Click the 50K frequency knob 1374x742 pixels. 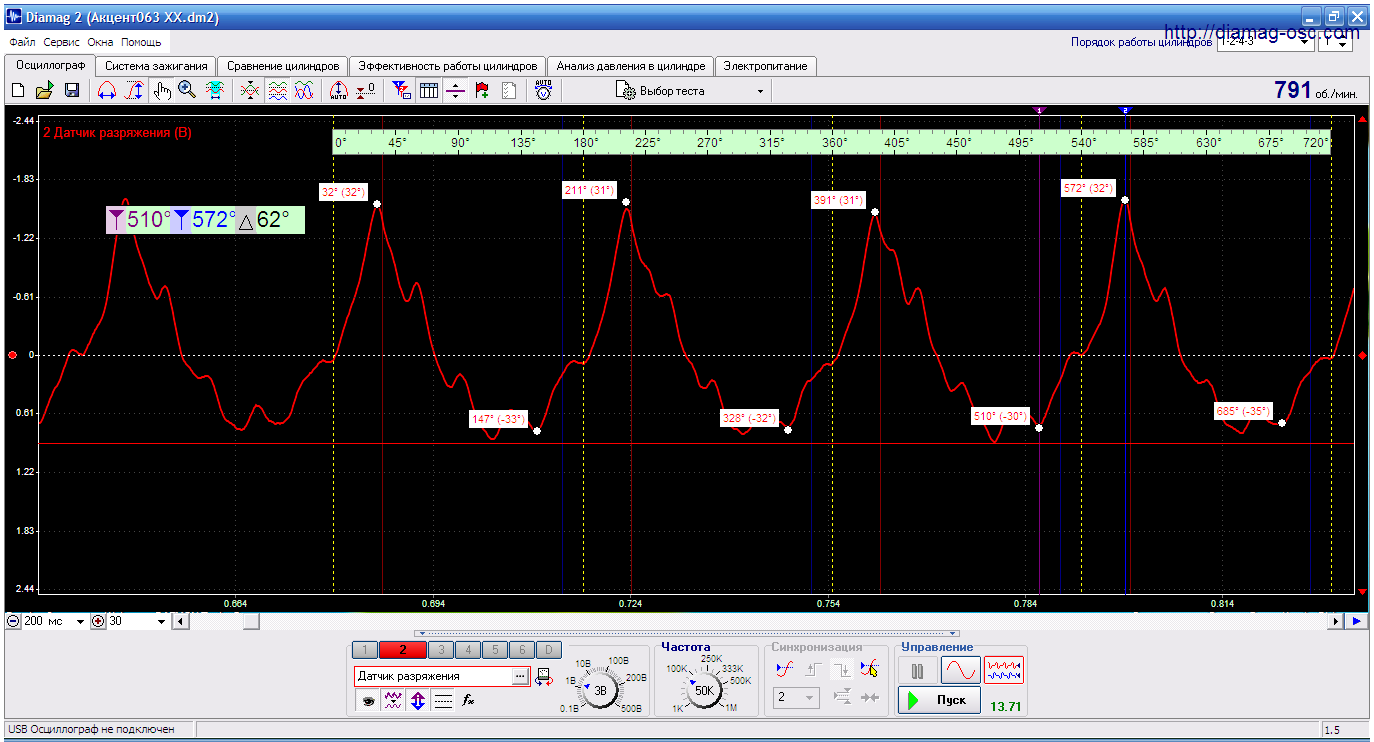click(x=704, y=690)
